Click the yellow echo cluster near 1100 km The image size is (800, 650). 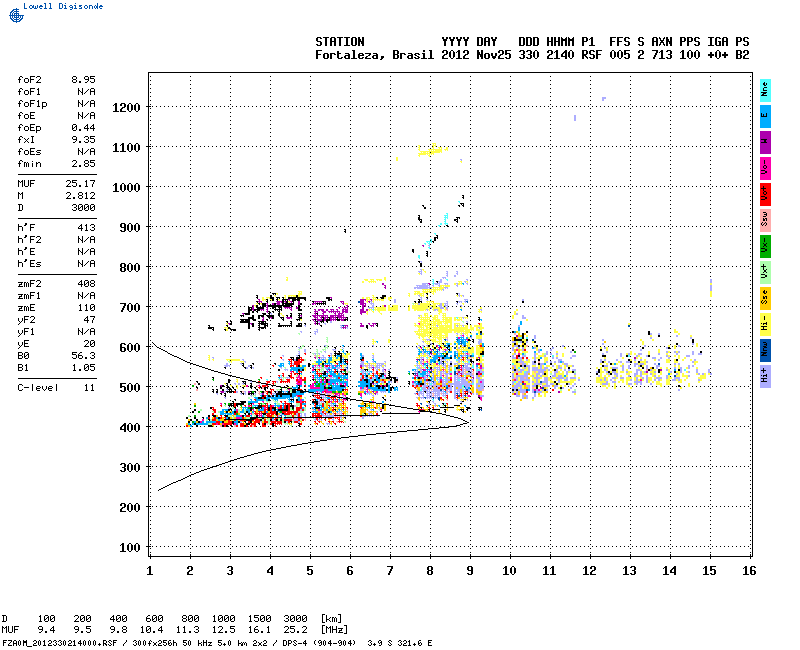[x=432, y=150]
